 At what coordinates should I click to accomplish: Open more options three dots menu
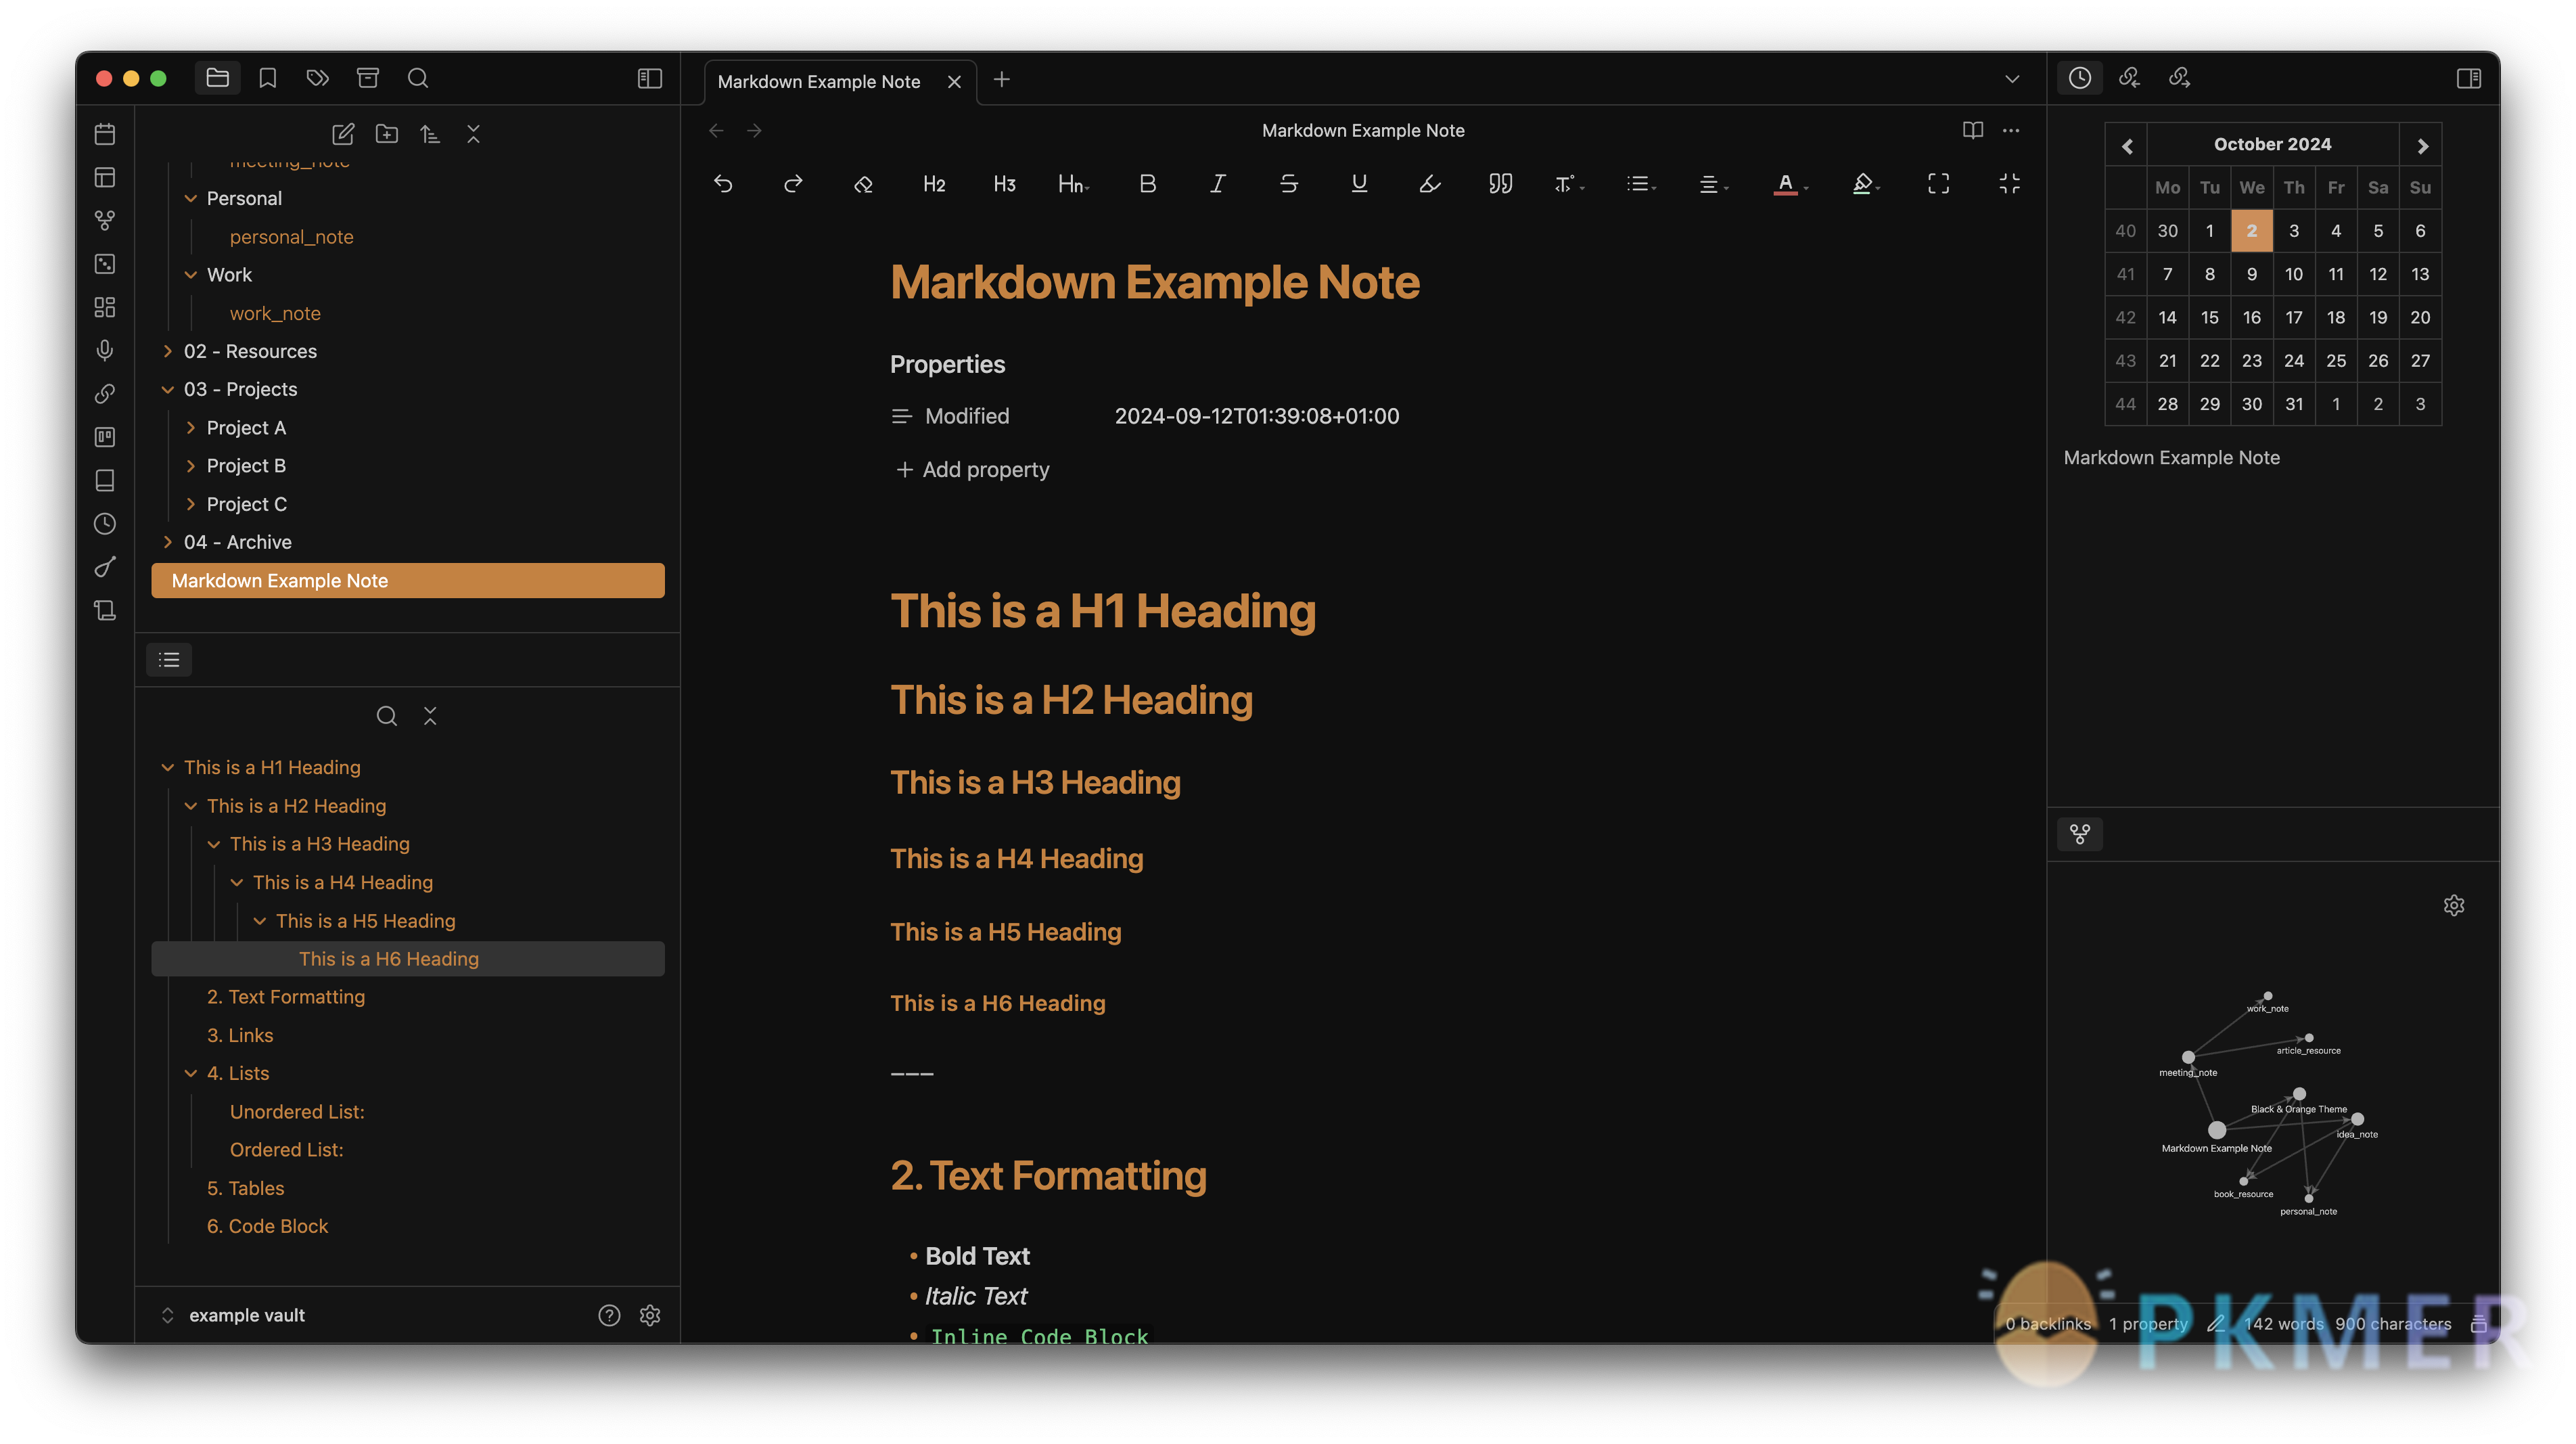pos(2011,131)
